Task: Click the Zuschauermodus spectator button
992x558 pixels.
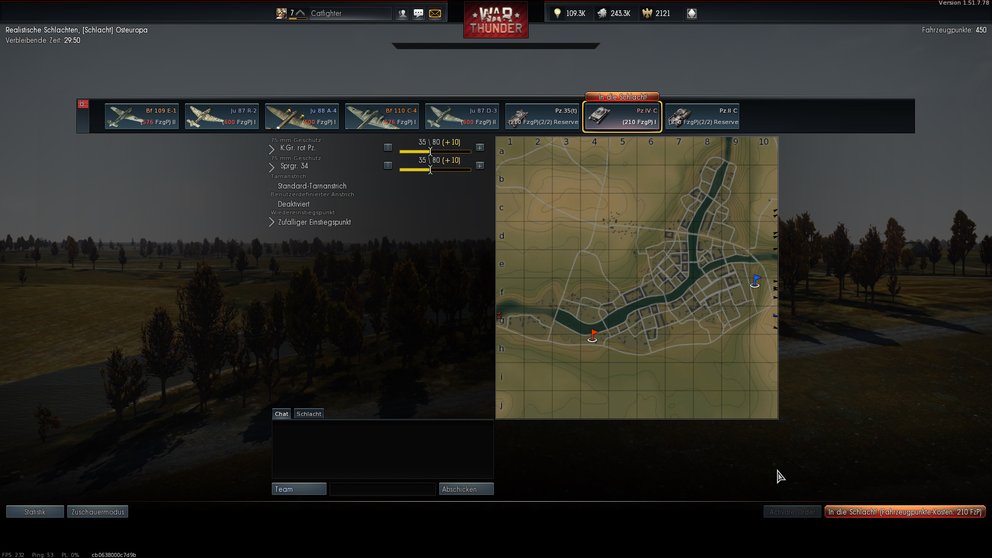Action: (x=97, y=512)
